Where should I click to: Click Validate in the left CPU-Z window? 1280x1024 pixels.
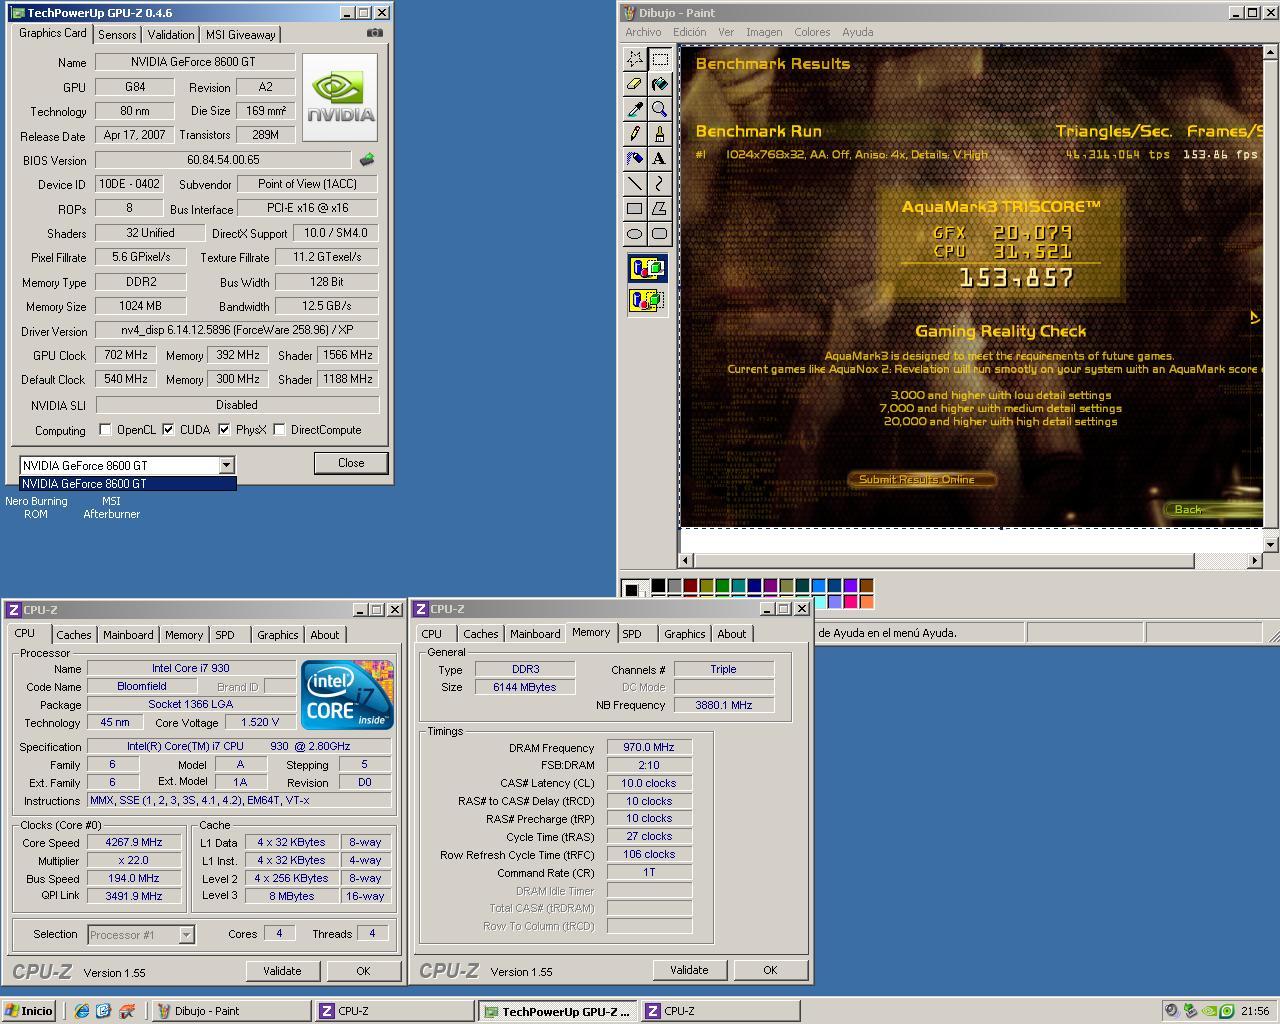coord(282,971)
